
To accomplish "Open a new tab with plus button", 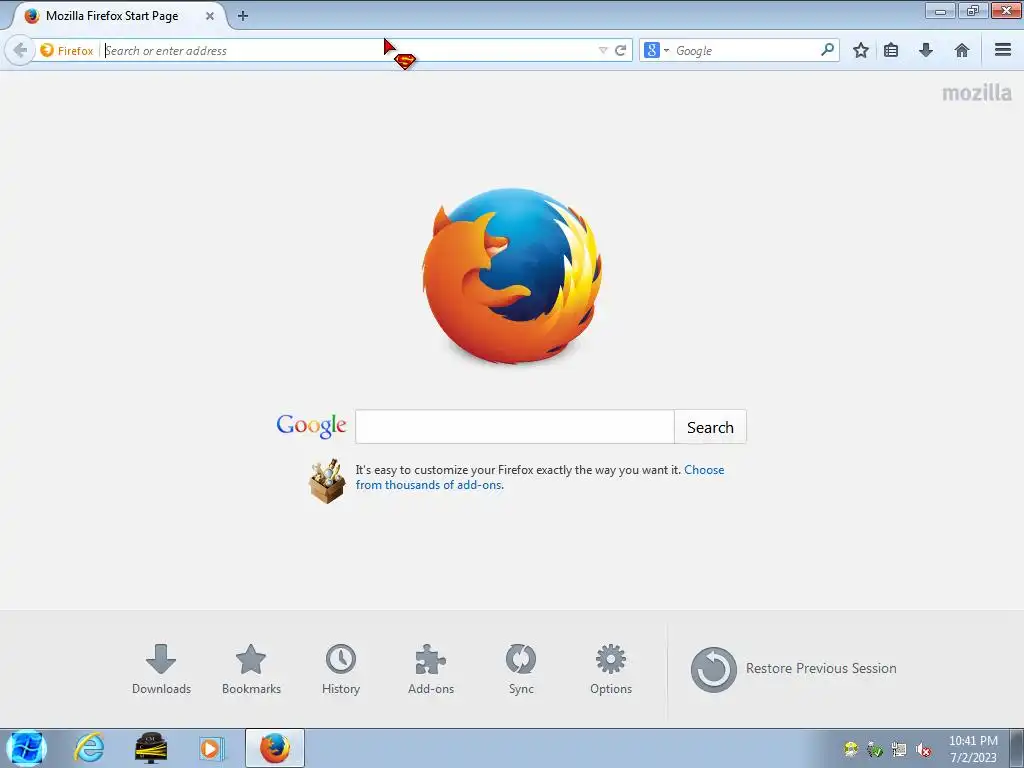I will 243,16.
